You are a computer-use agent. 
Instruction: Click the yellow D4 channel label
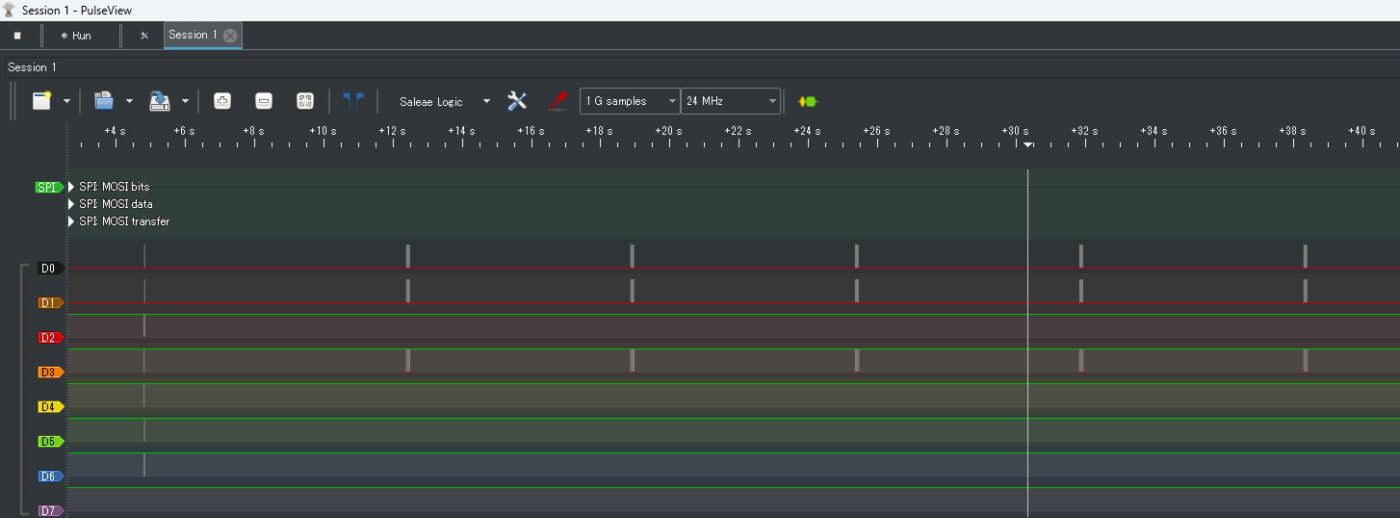point(51,407)
